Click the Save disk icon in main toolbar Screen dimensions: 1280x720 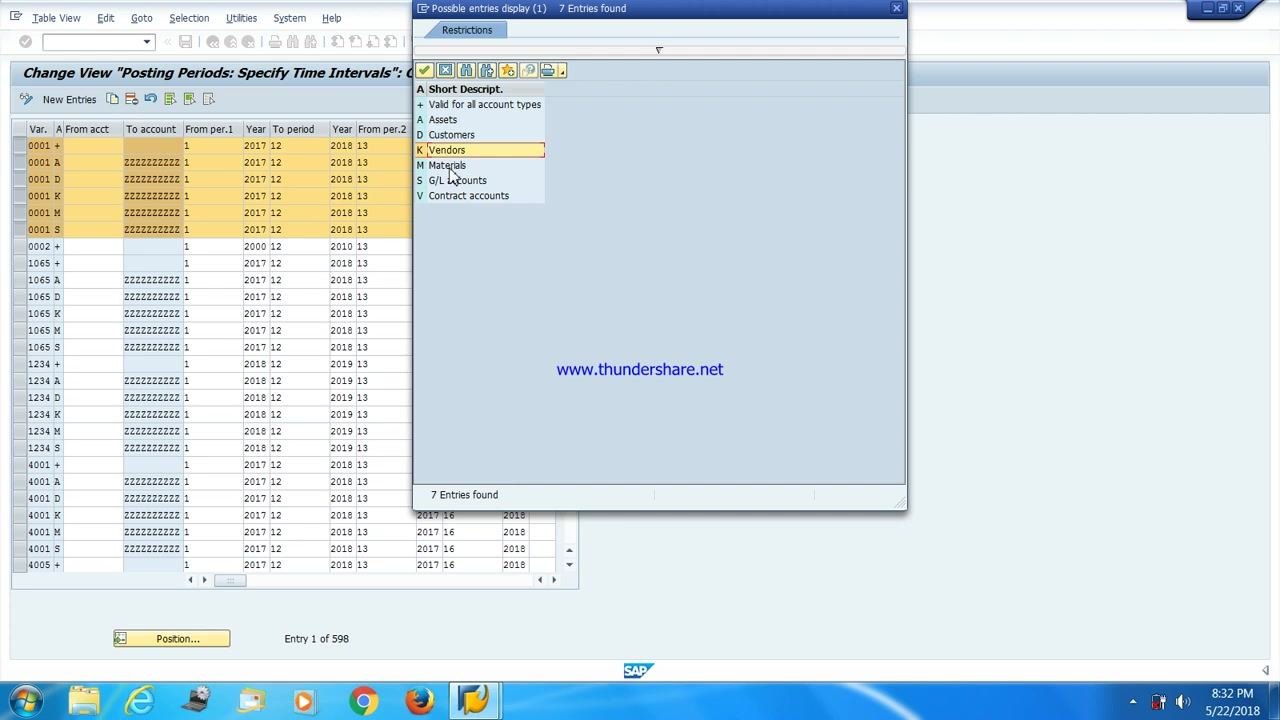click(x=185, y=42)
